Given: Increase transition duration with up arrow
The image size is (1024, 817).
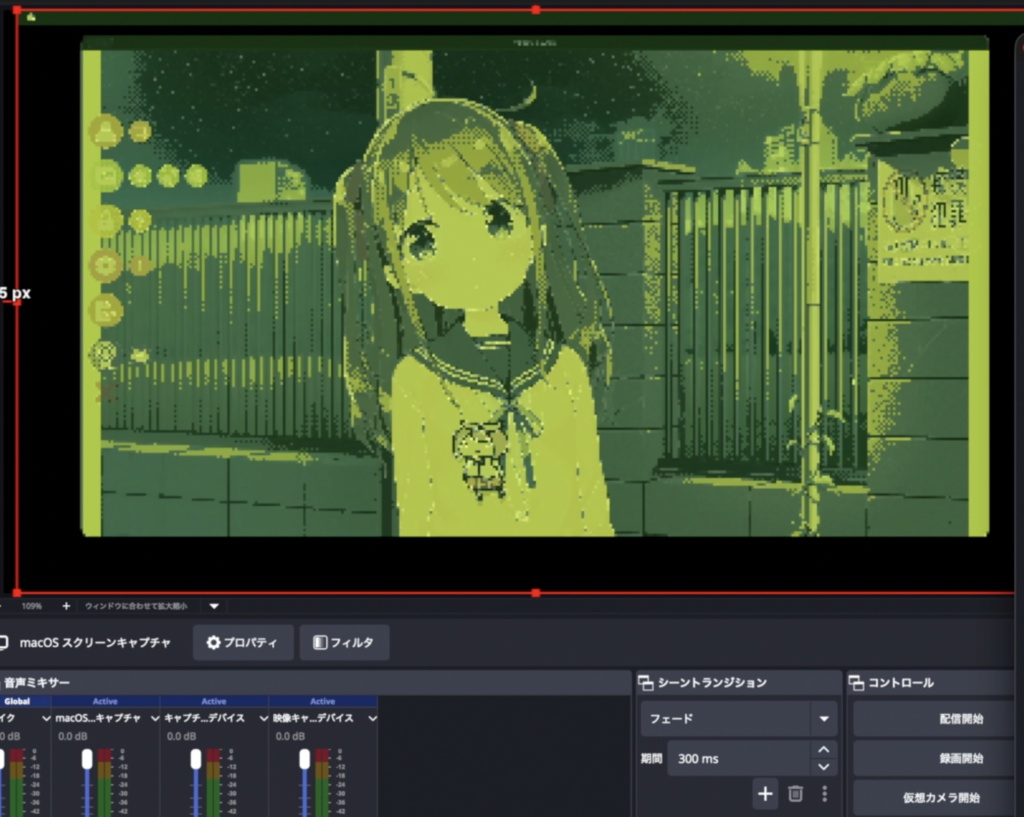Looking at the screenshot, I should pyautogui.click(x=824, y=749).
